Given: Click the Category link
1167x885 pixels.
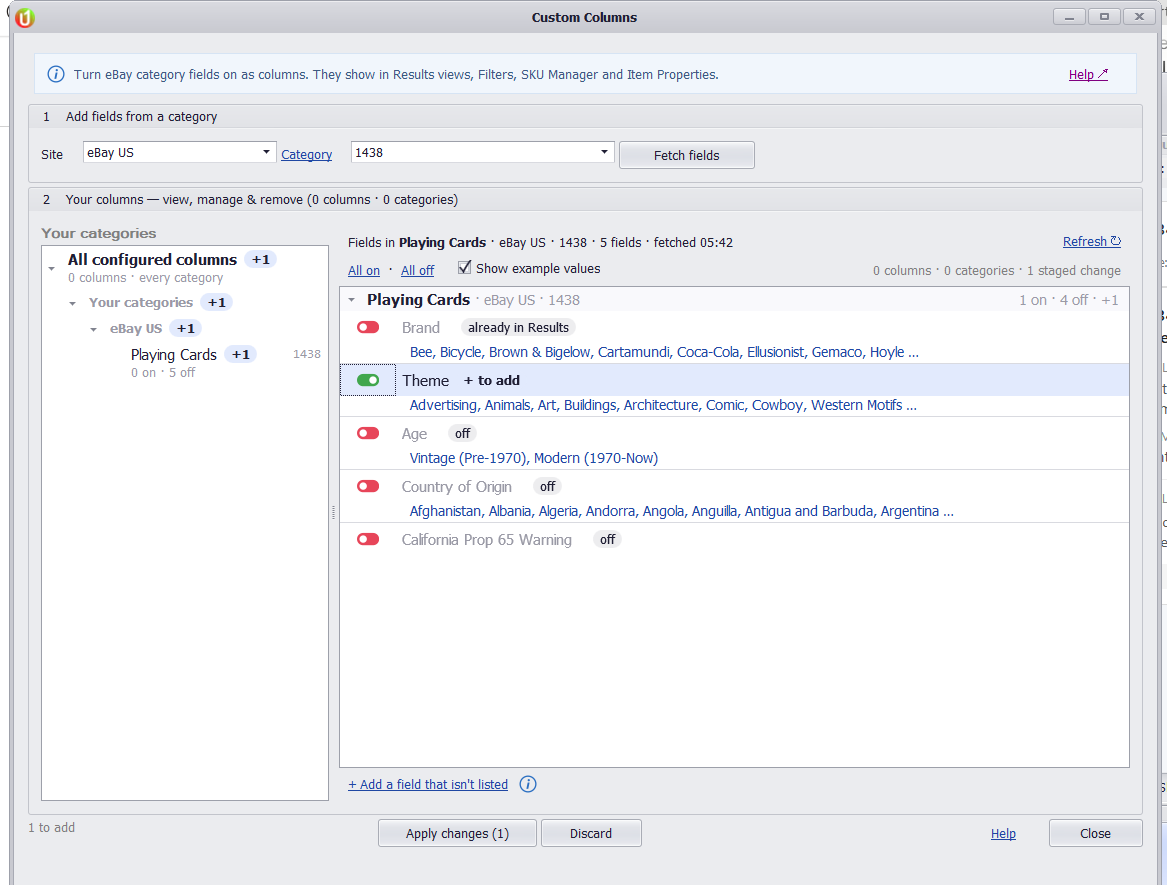Looking at the screenshot, I should [307, 154].
